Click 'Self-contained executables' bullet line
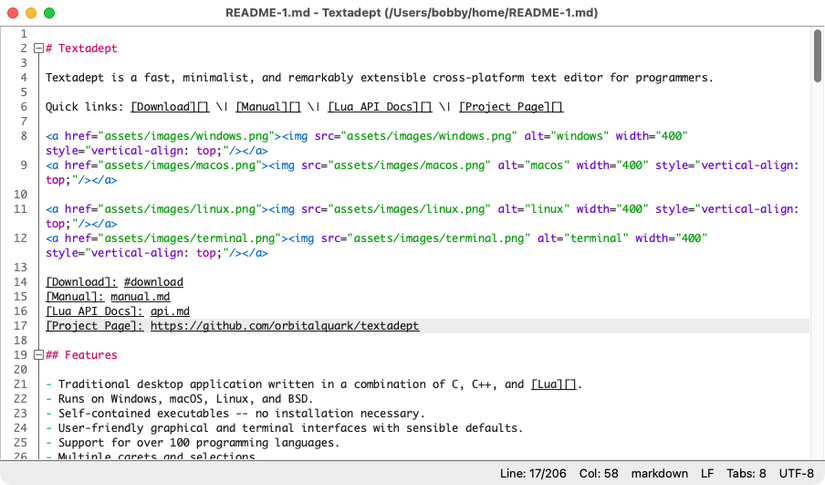The image size is (825, 485). [242, 413]
